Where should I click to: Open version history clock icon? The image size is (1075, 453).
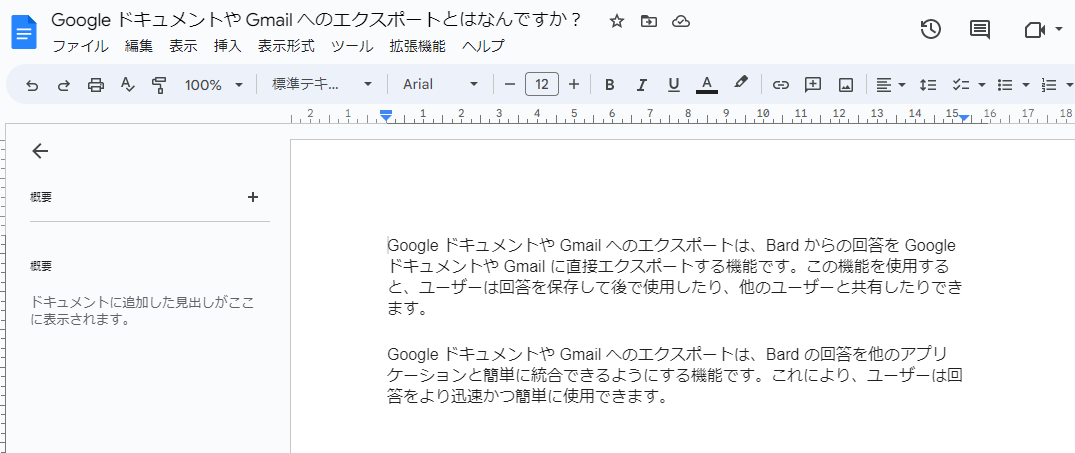(x=930, y=29)
